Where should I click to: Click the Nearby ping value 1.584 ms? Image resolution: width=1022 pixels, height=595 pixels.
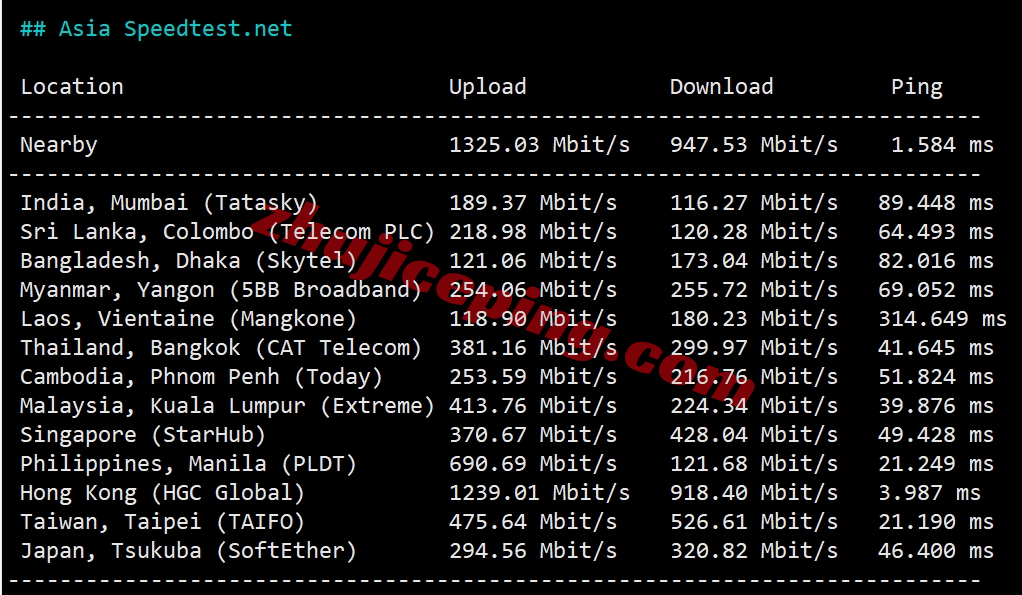click(x=942, y=145)
